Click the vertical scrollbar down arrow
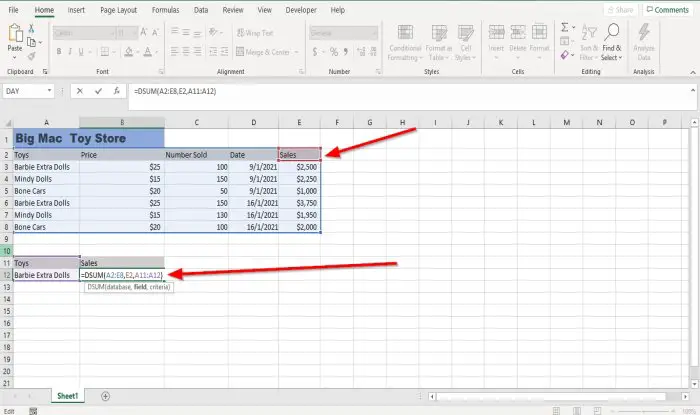This screenshot has width=700, height=415. tap(694, 384)
